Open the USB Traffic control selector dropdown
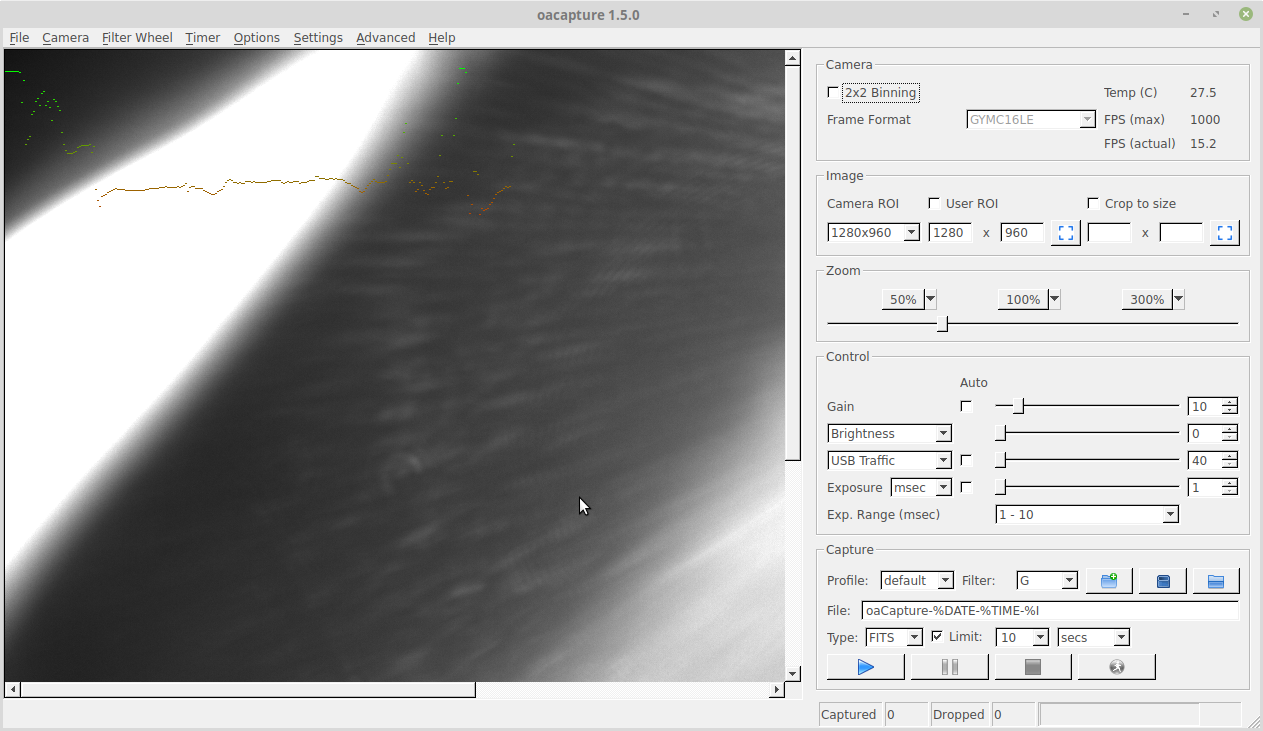 (890, 461)
